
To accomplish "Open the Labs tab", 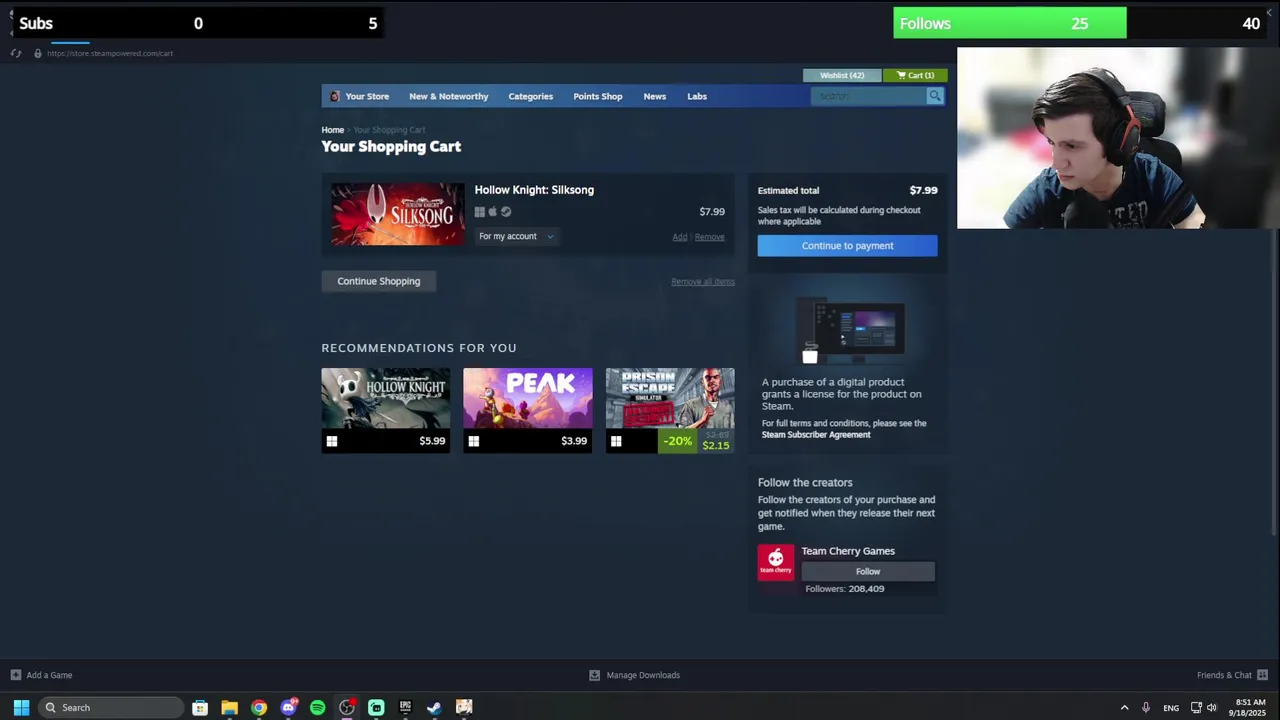I will 697,96.
